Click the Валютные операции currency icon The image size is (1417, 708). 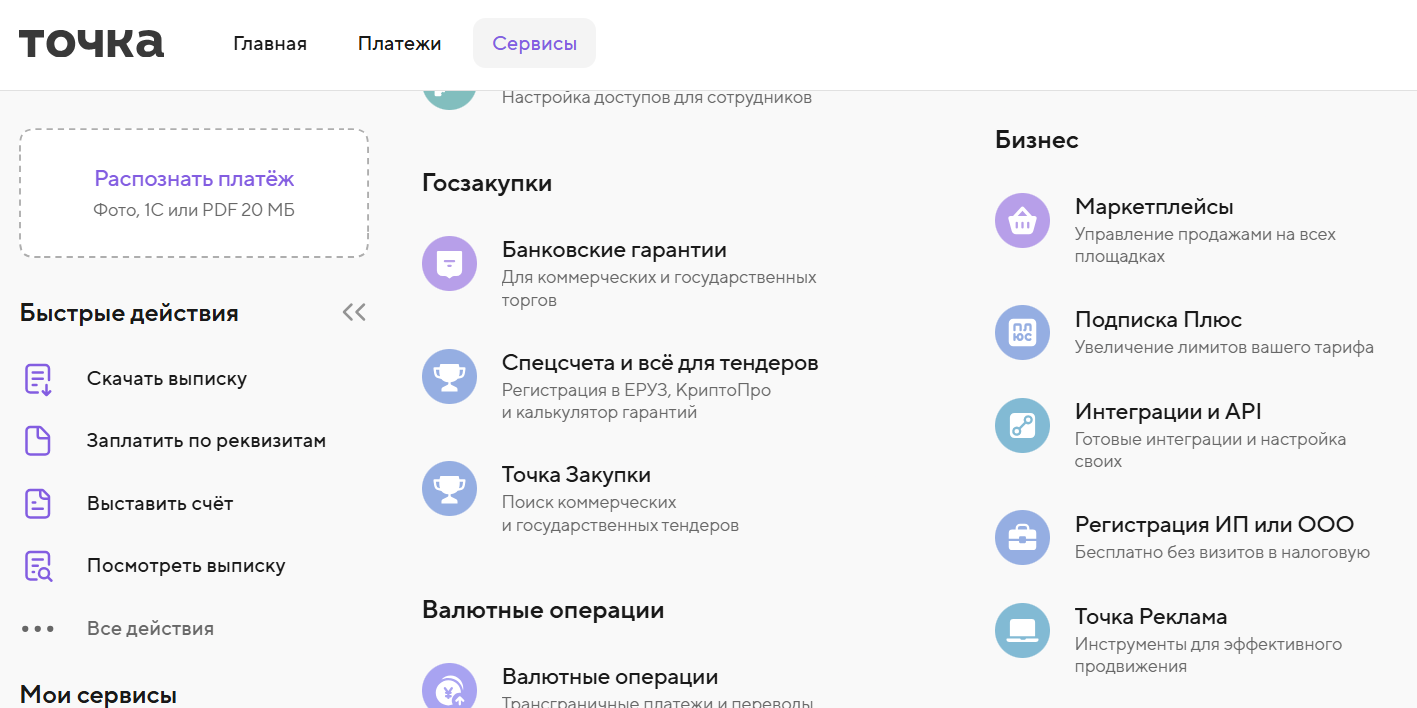click(x=449, y=688)
